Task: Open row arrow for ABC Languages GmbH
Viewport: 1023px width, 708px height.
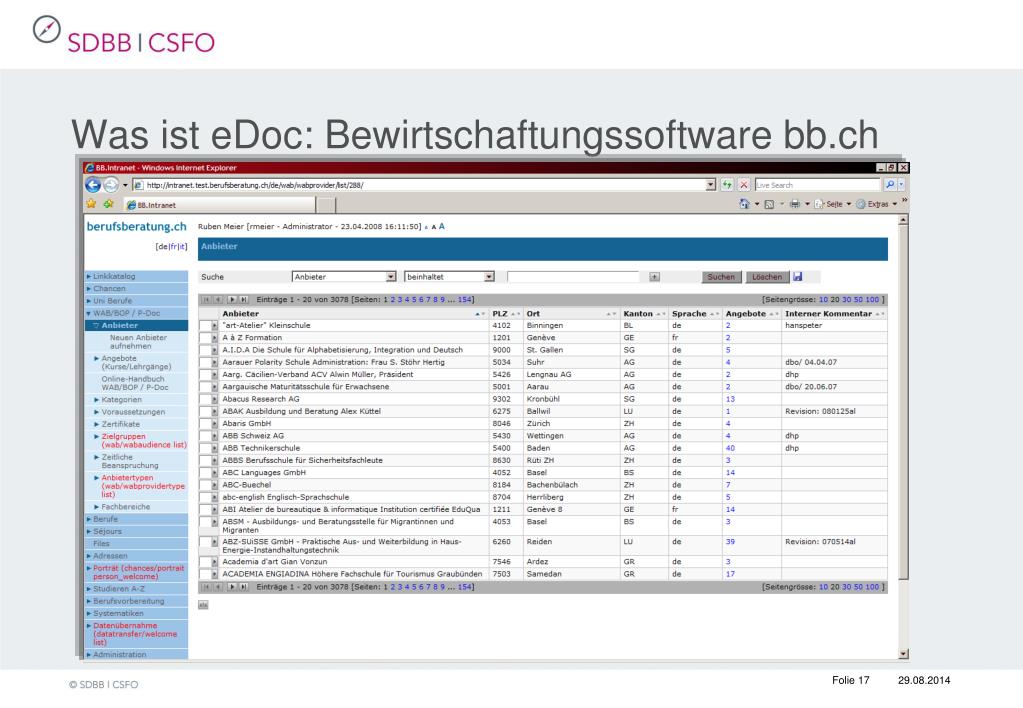Action: point(215,473)
